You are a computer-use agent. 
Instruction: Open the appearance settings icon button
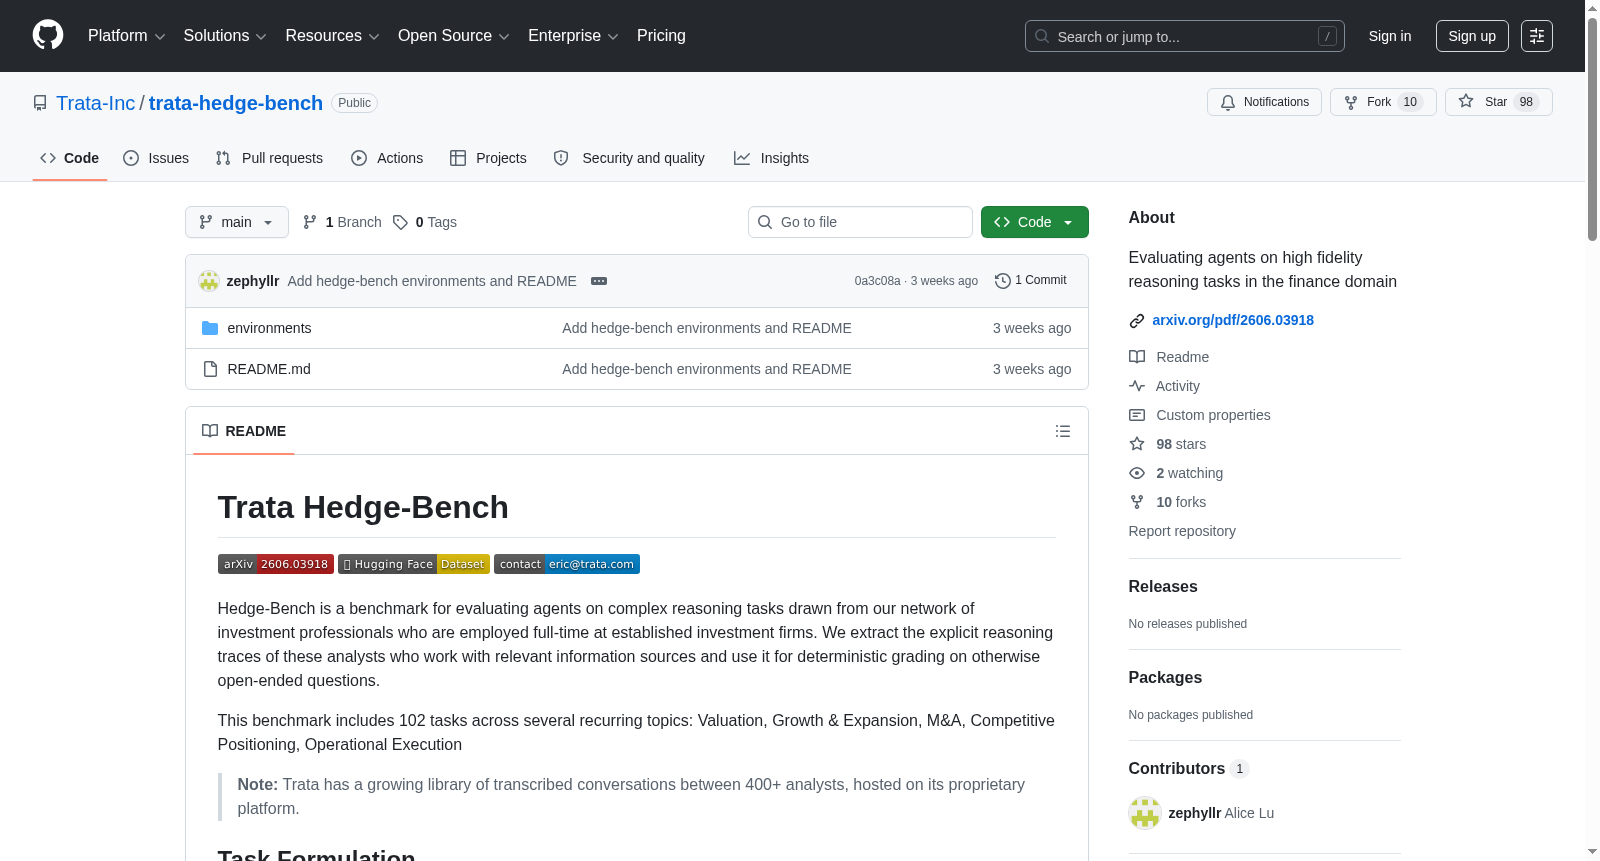click(1537, 36)
